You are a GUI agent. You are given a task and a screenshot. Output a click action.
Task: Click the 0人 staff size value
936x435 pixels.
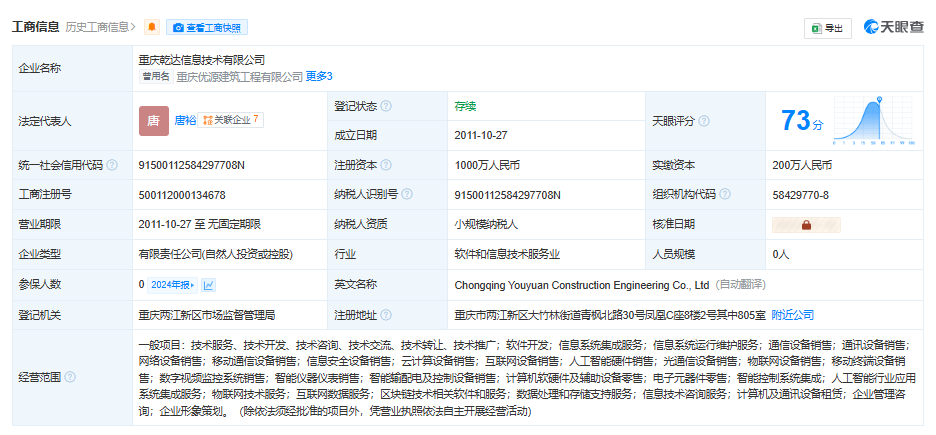click(780, 254)
